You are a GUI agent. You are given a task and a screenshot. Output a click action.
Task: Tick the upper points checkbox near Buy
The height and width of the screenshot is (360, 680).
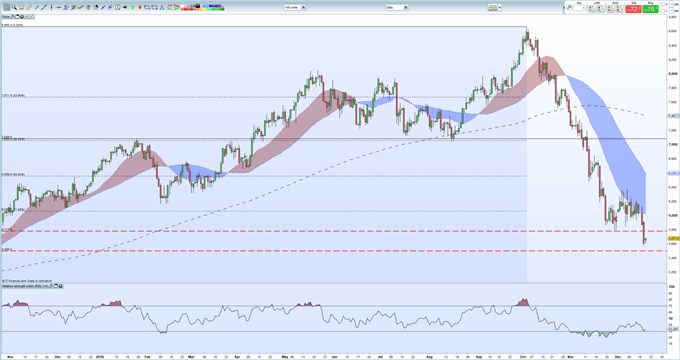[x=663, y=4]
